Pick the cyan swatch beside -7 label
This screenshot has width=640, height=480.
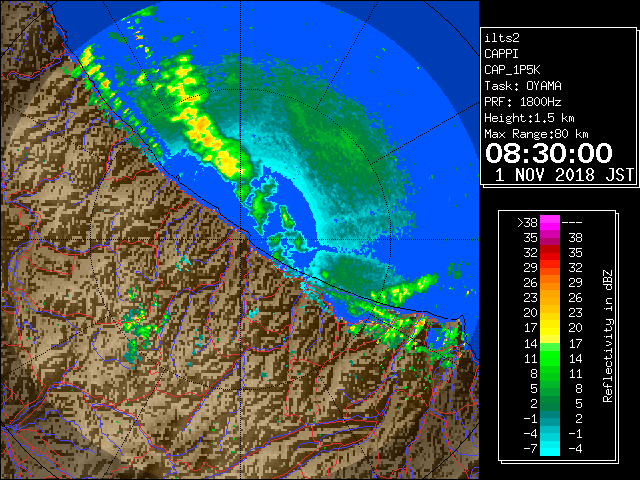click(550, 448)
